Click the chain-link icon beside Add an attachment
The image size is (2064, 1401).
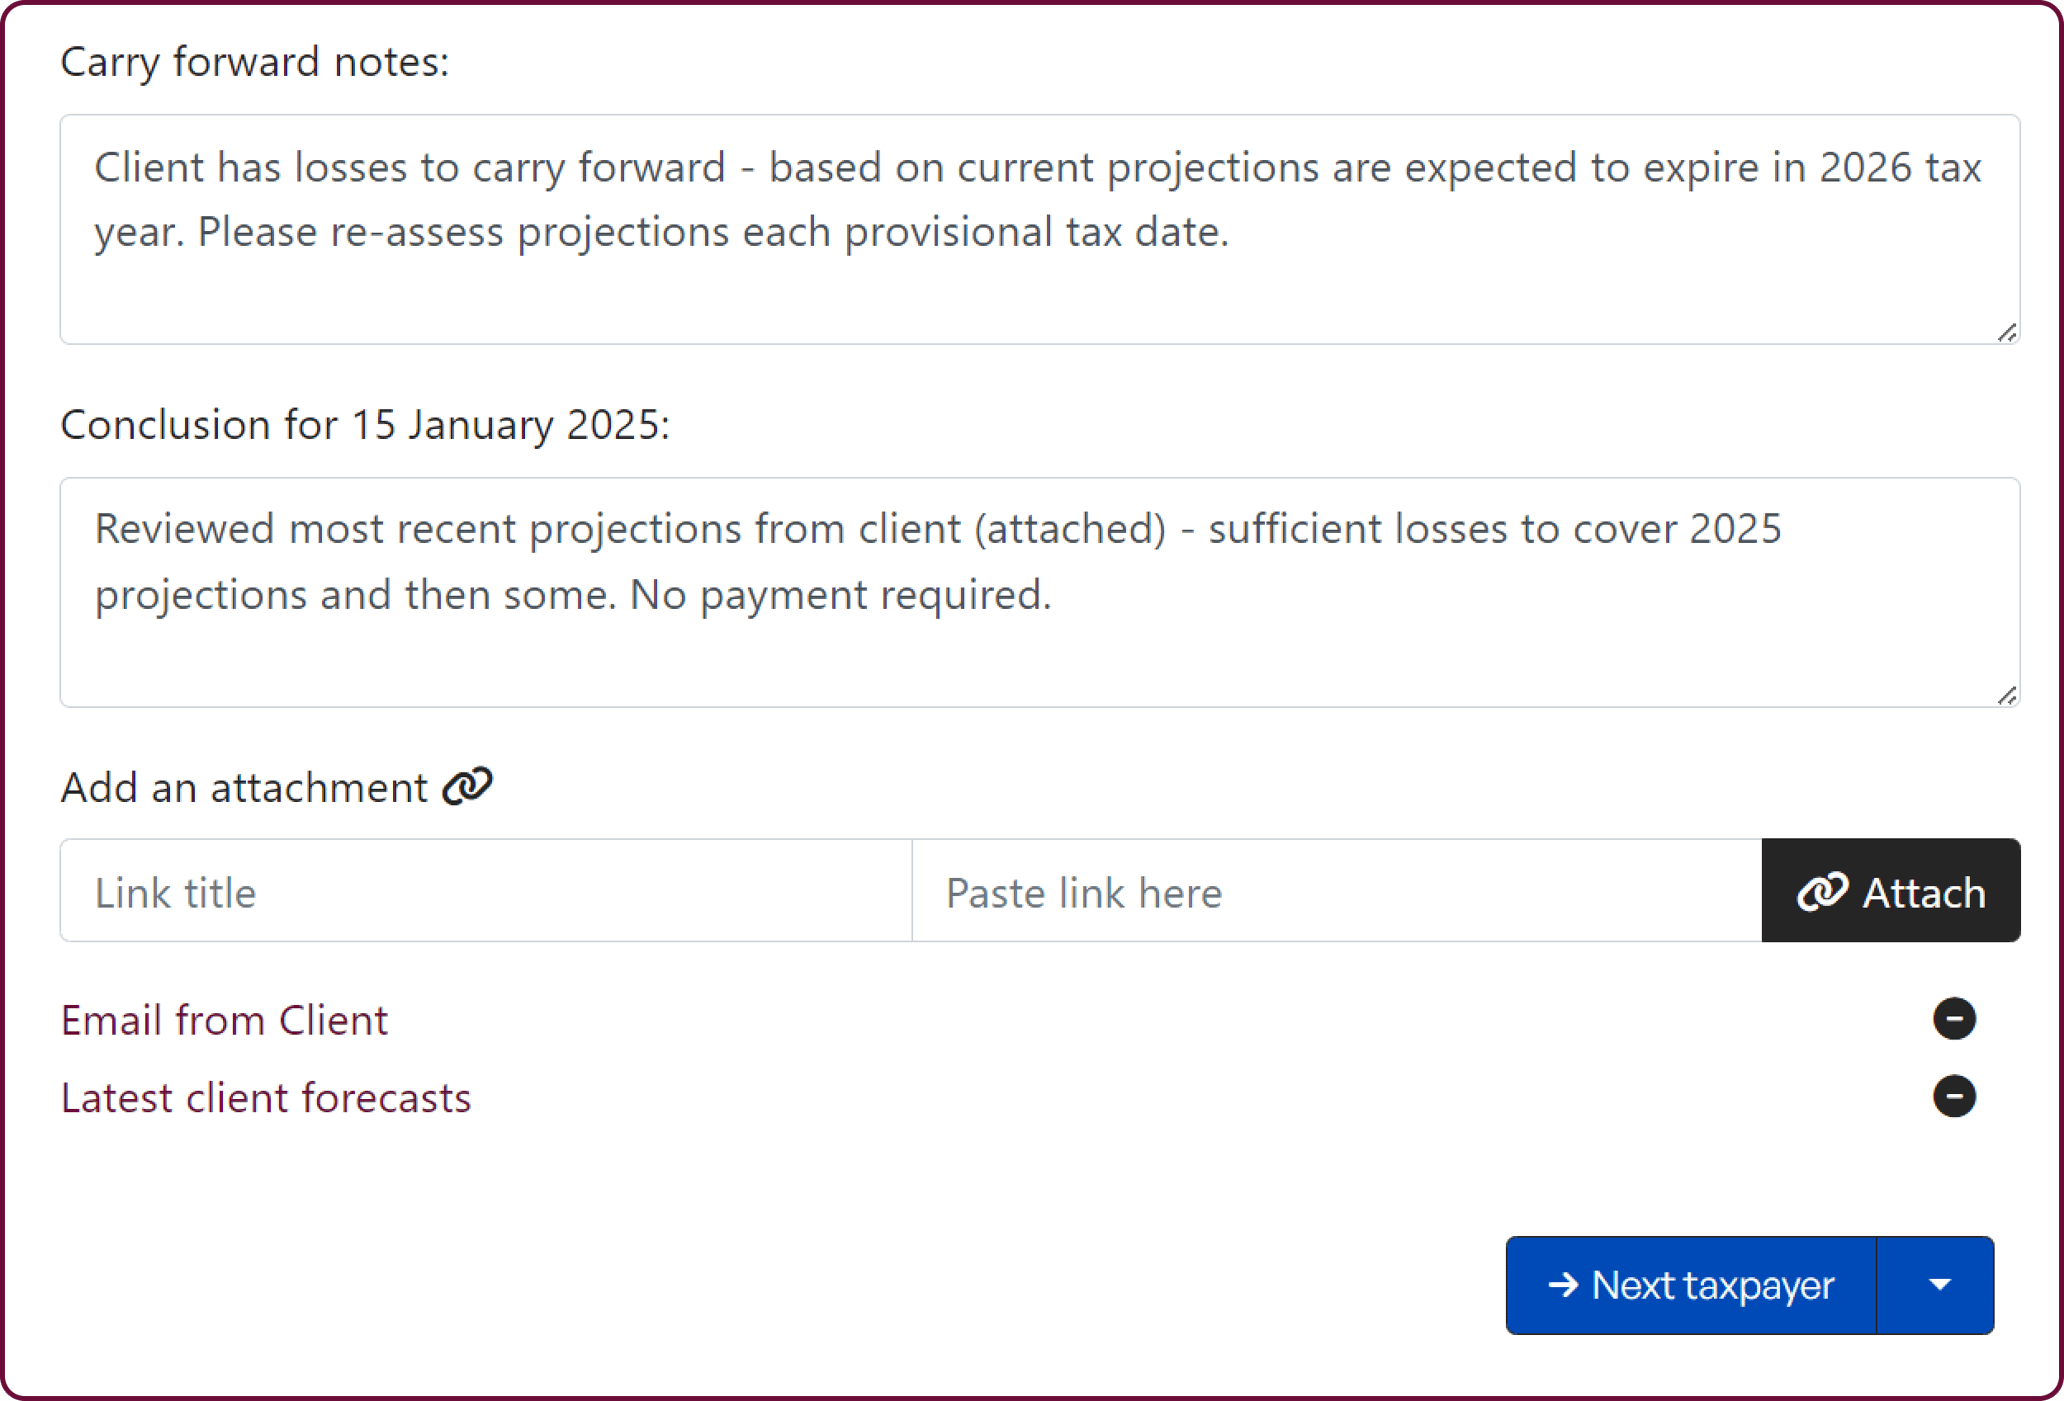pyautogui.click(x=468, y=787)
